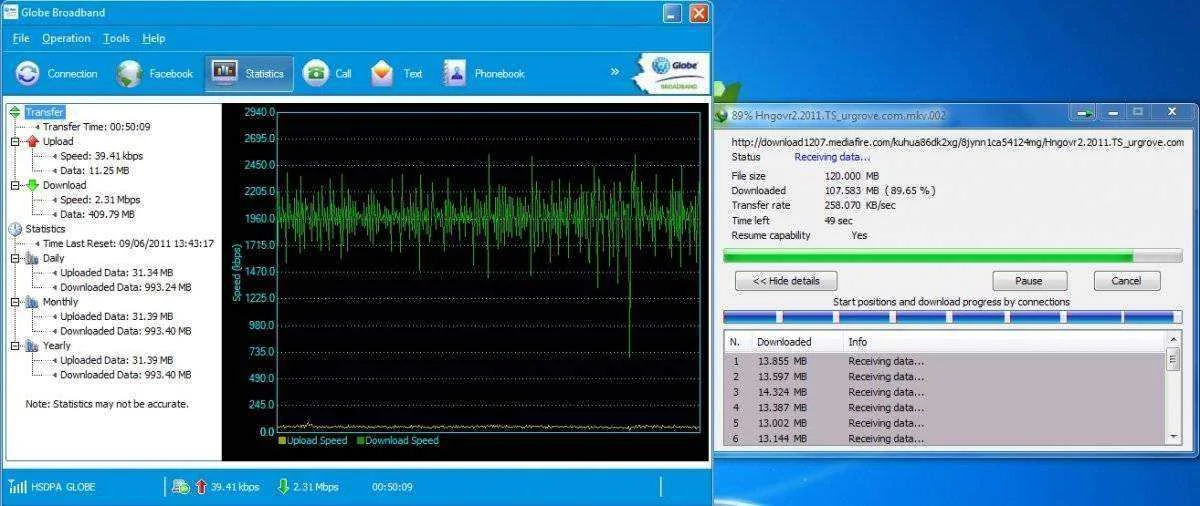This screenshot has height=506, width=1200.
Task: Click the Globe Broadband logo
Action: [673, 73]
